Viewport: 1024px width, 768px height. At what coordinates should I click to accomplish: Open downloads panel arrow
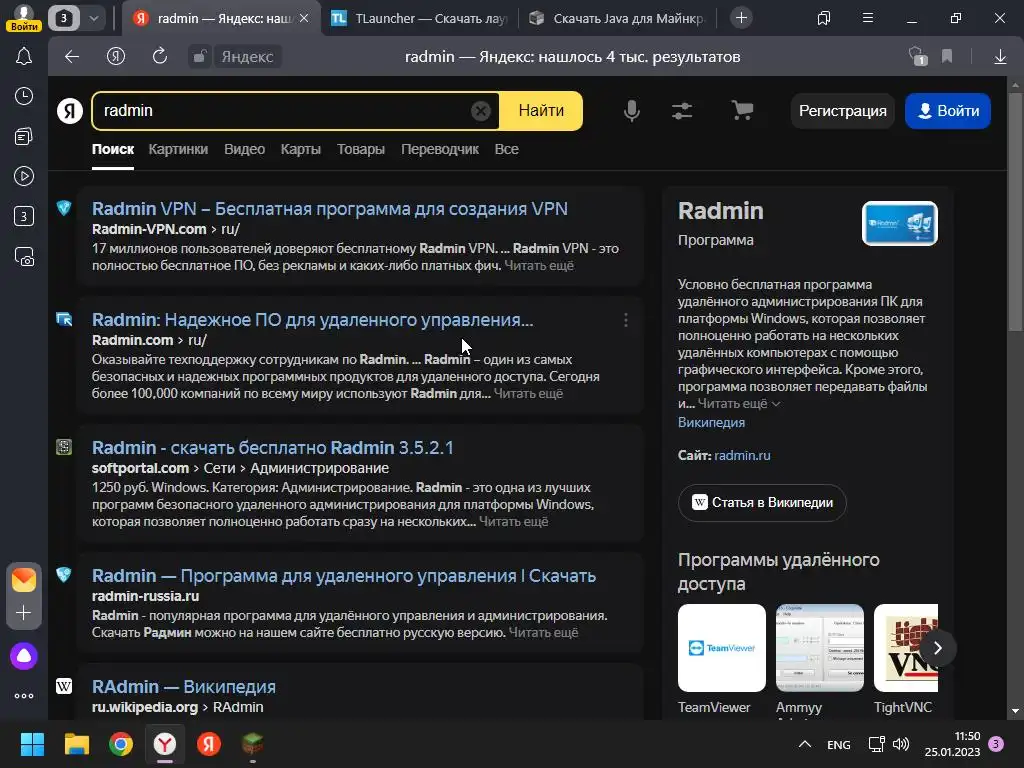[x=1000, y=57]
